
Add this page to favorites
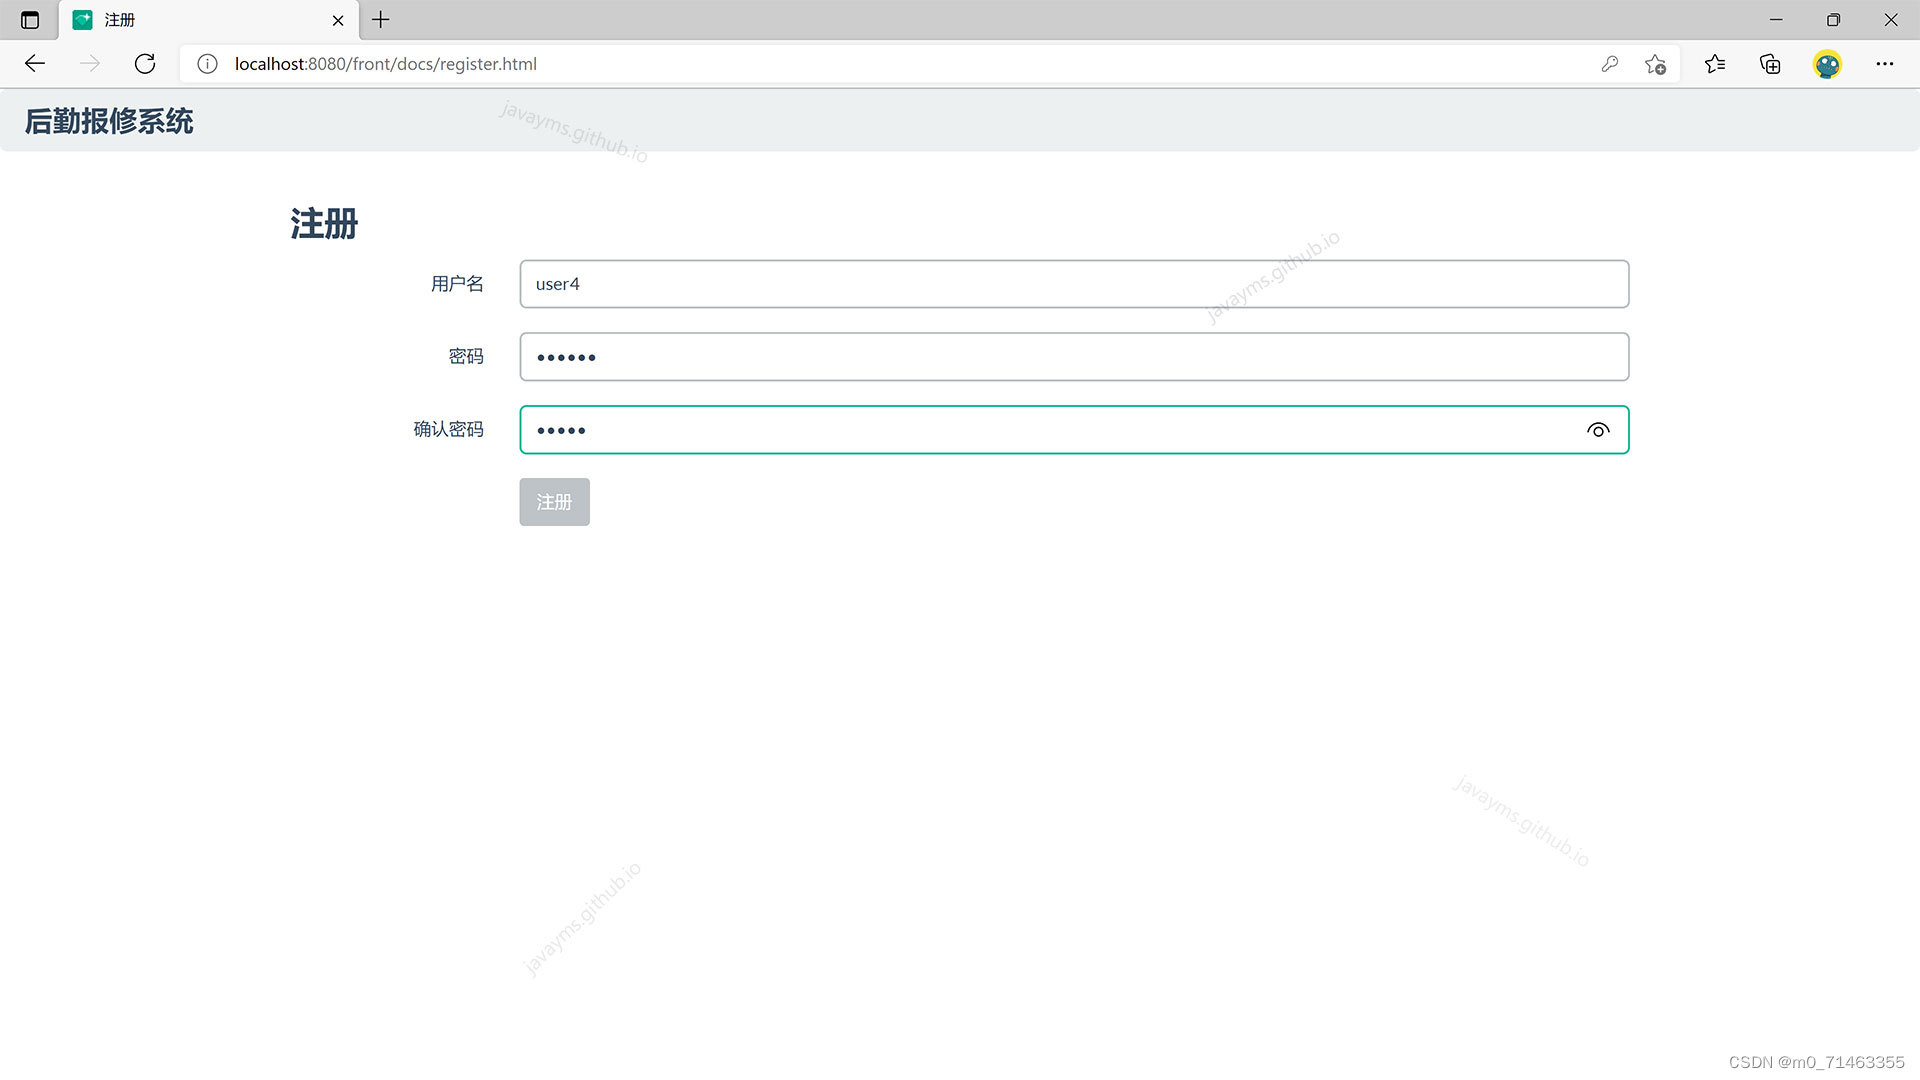1655,64
